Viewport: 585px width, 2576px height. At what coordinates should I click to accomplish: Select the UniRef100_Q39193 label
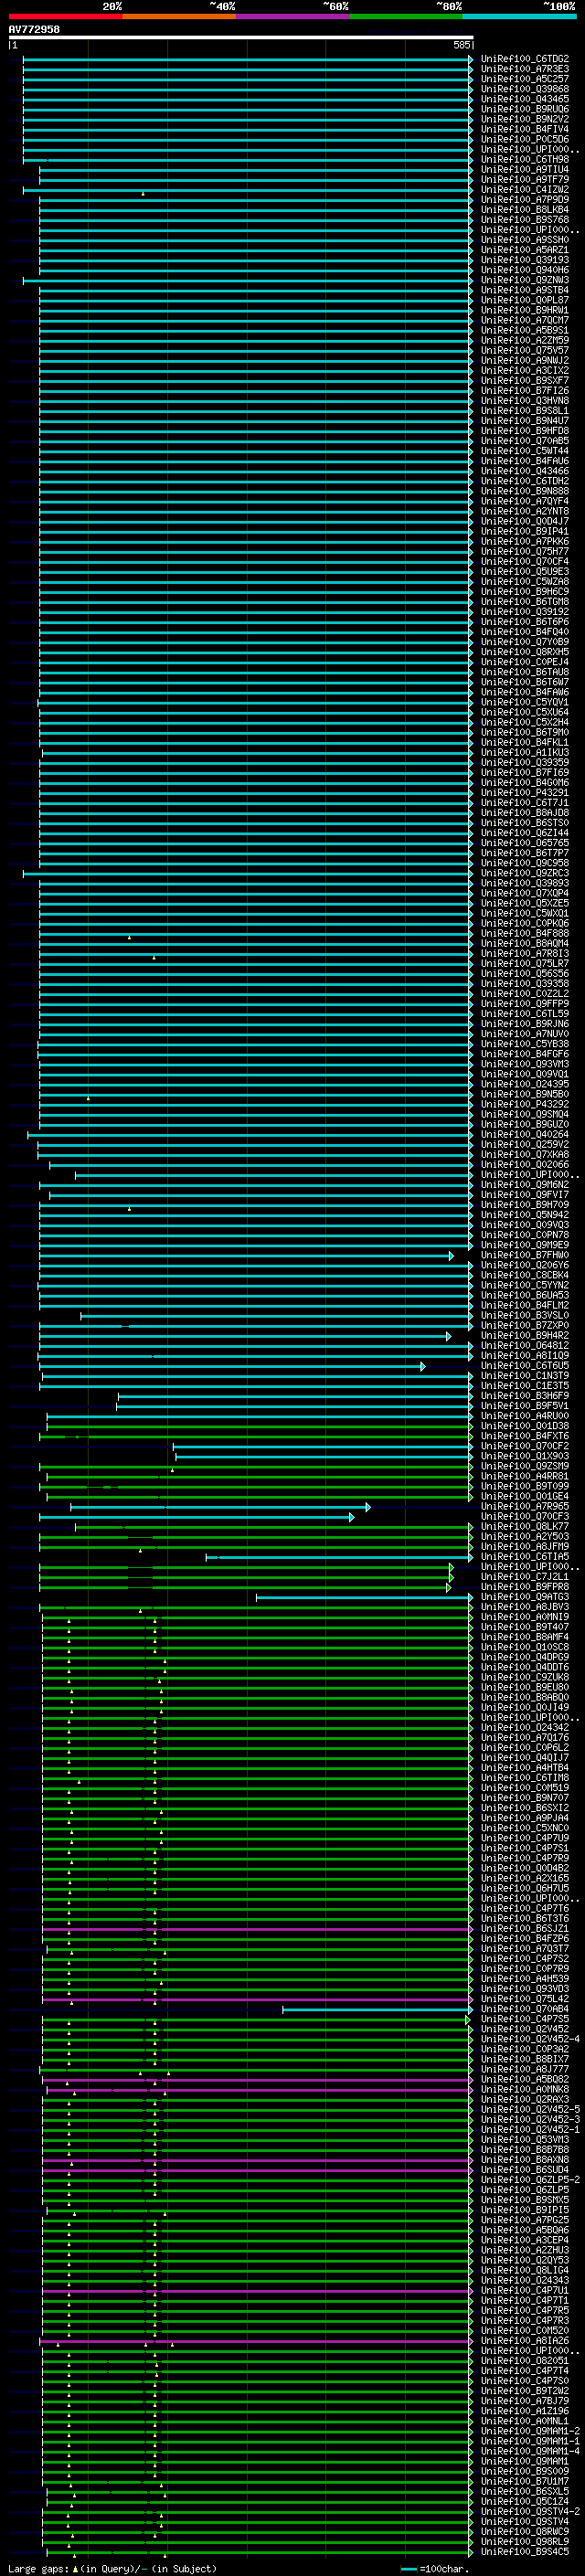tap(524, 260)
